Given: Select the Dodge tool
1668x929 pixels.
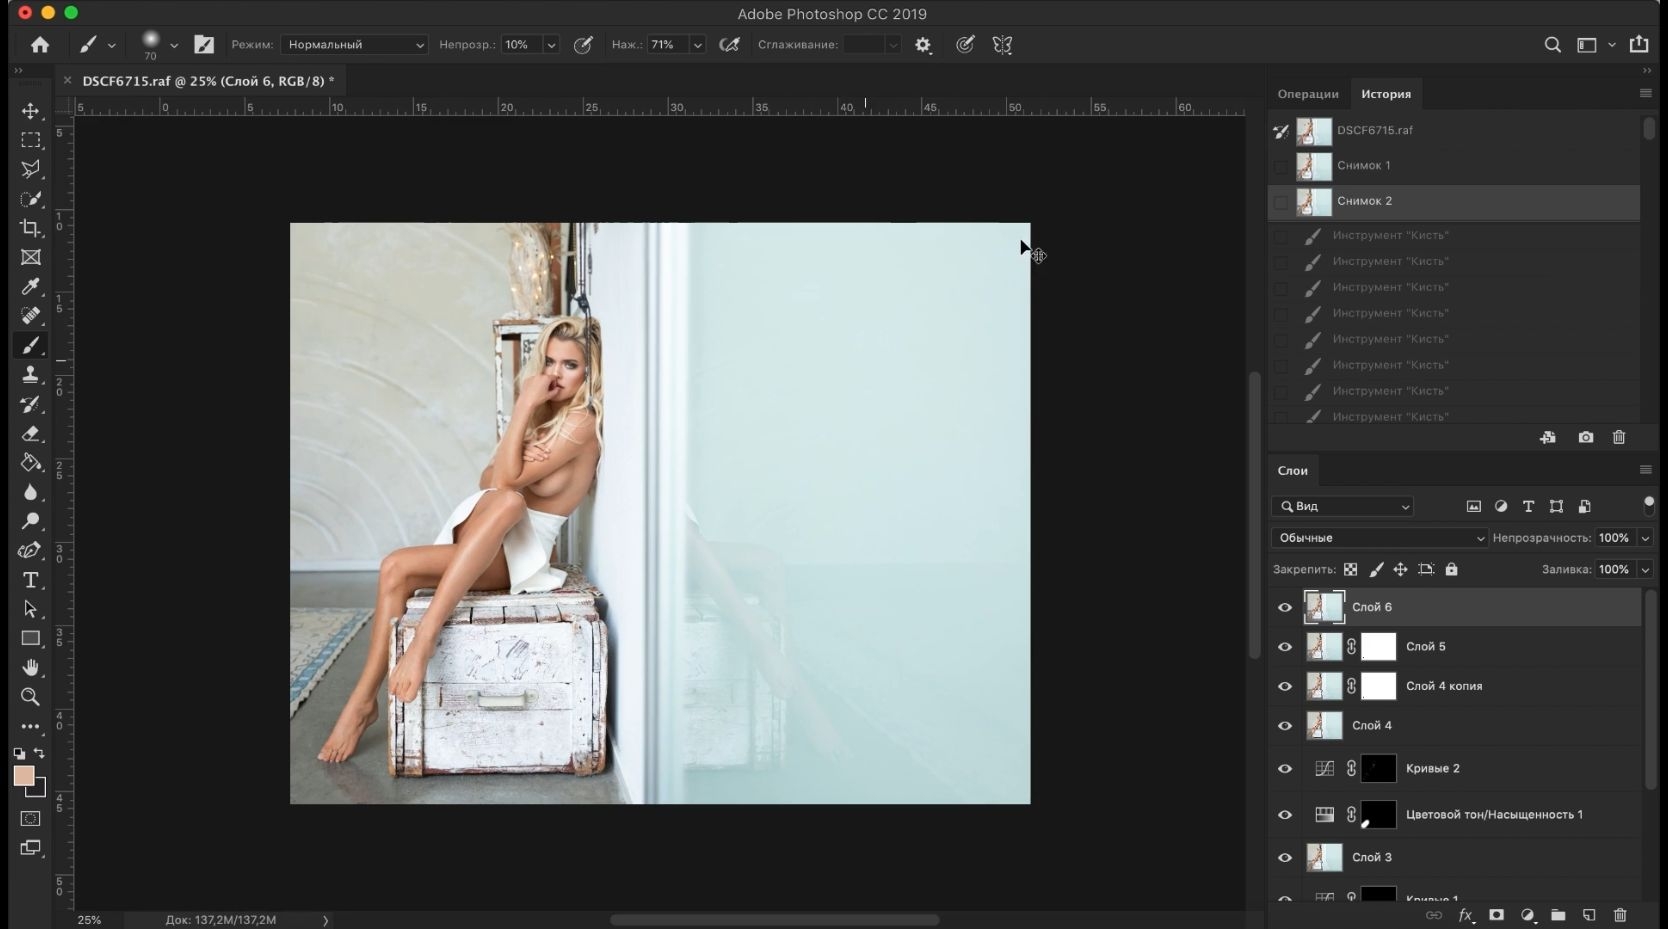Looking at the screenshot, I should tap(30, 521).
